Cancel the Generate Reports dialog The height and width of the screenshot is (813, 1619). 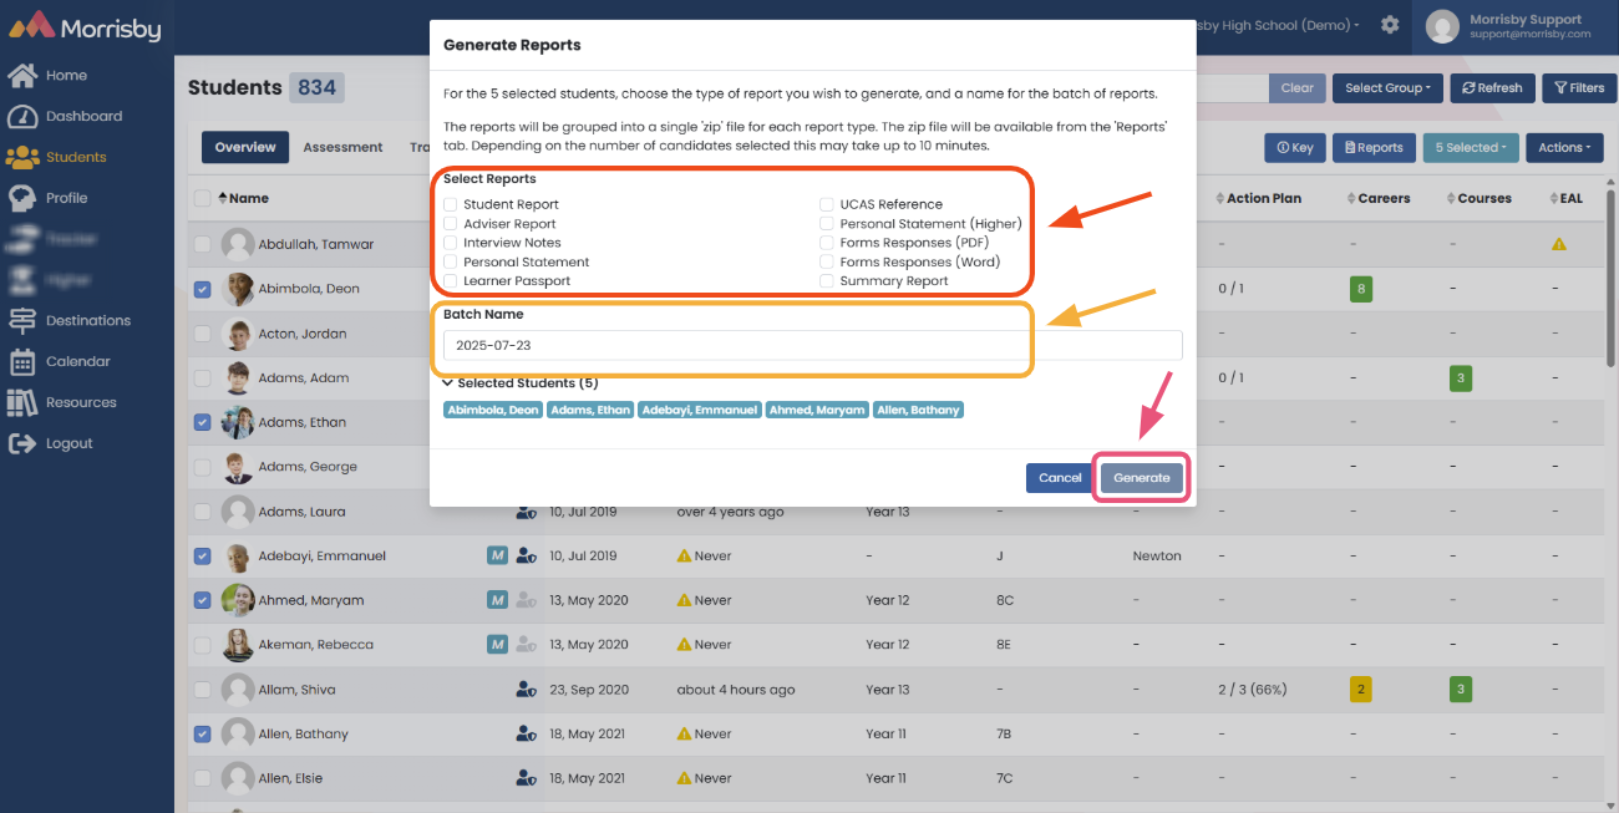pyautogui.click(x=1059, y=478)
